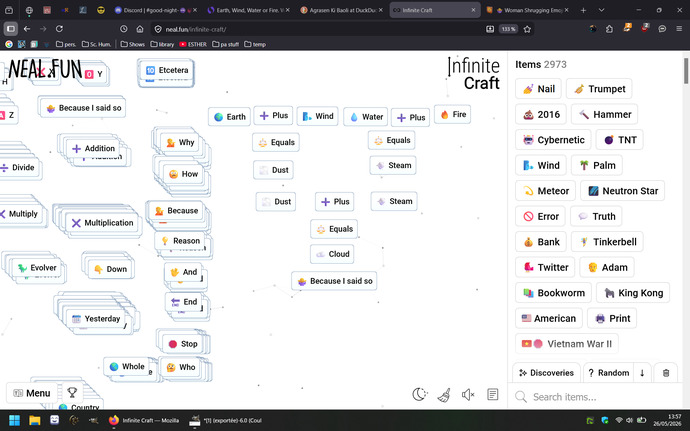This screenshot has width=690, height=431.
Task: Open the trophy achievements icon
Action: pos(72,392)
